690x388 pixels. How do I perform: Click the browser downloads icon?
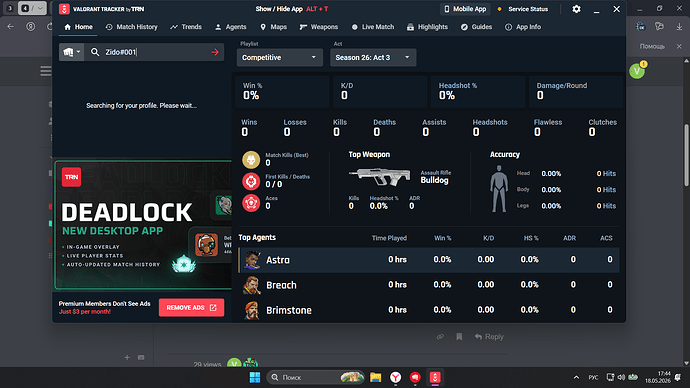[x=679, y=27]
